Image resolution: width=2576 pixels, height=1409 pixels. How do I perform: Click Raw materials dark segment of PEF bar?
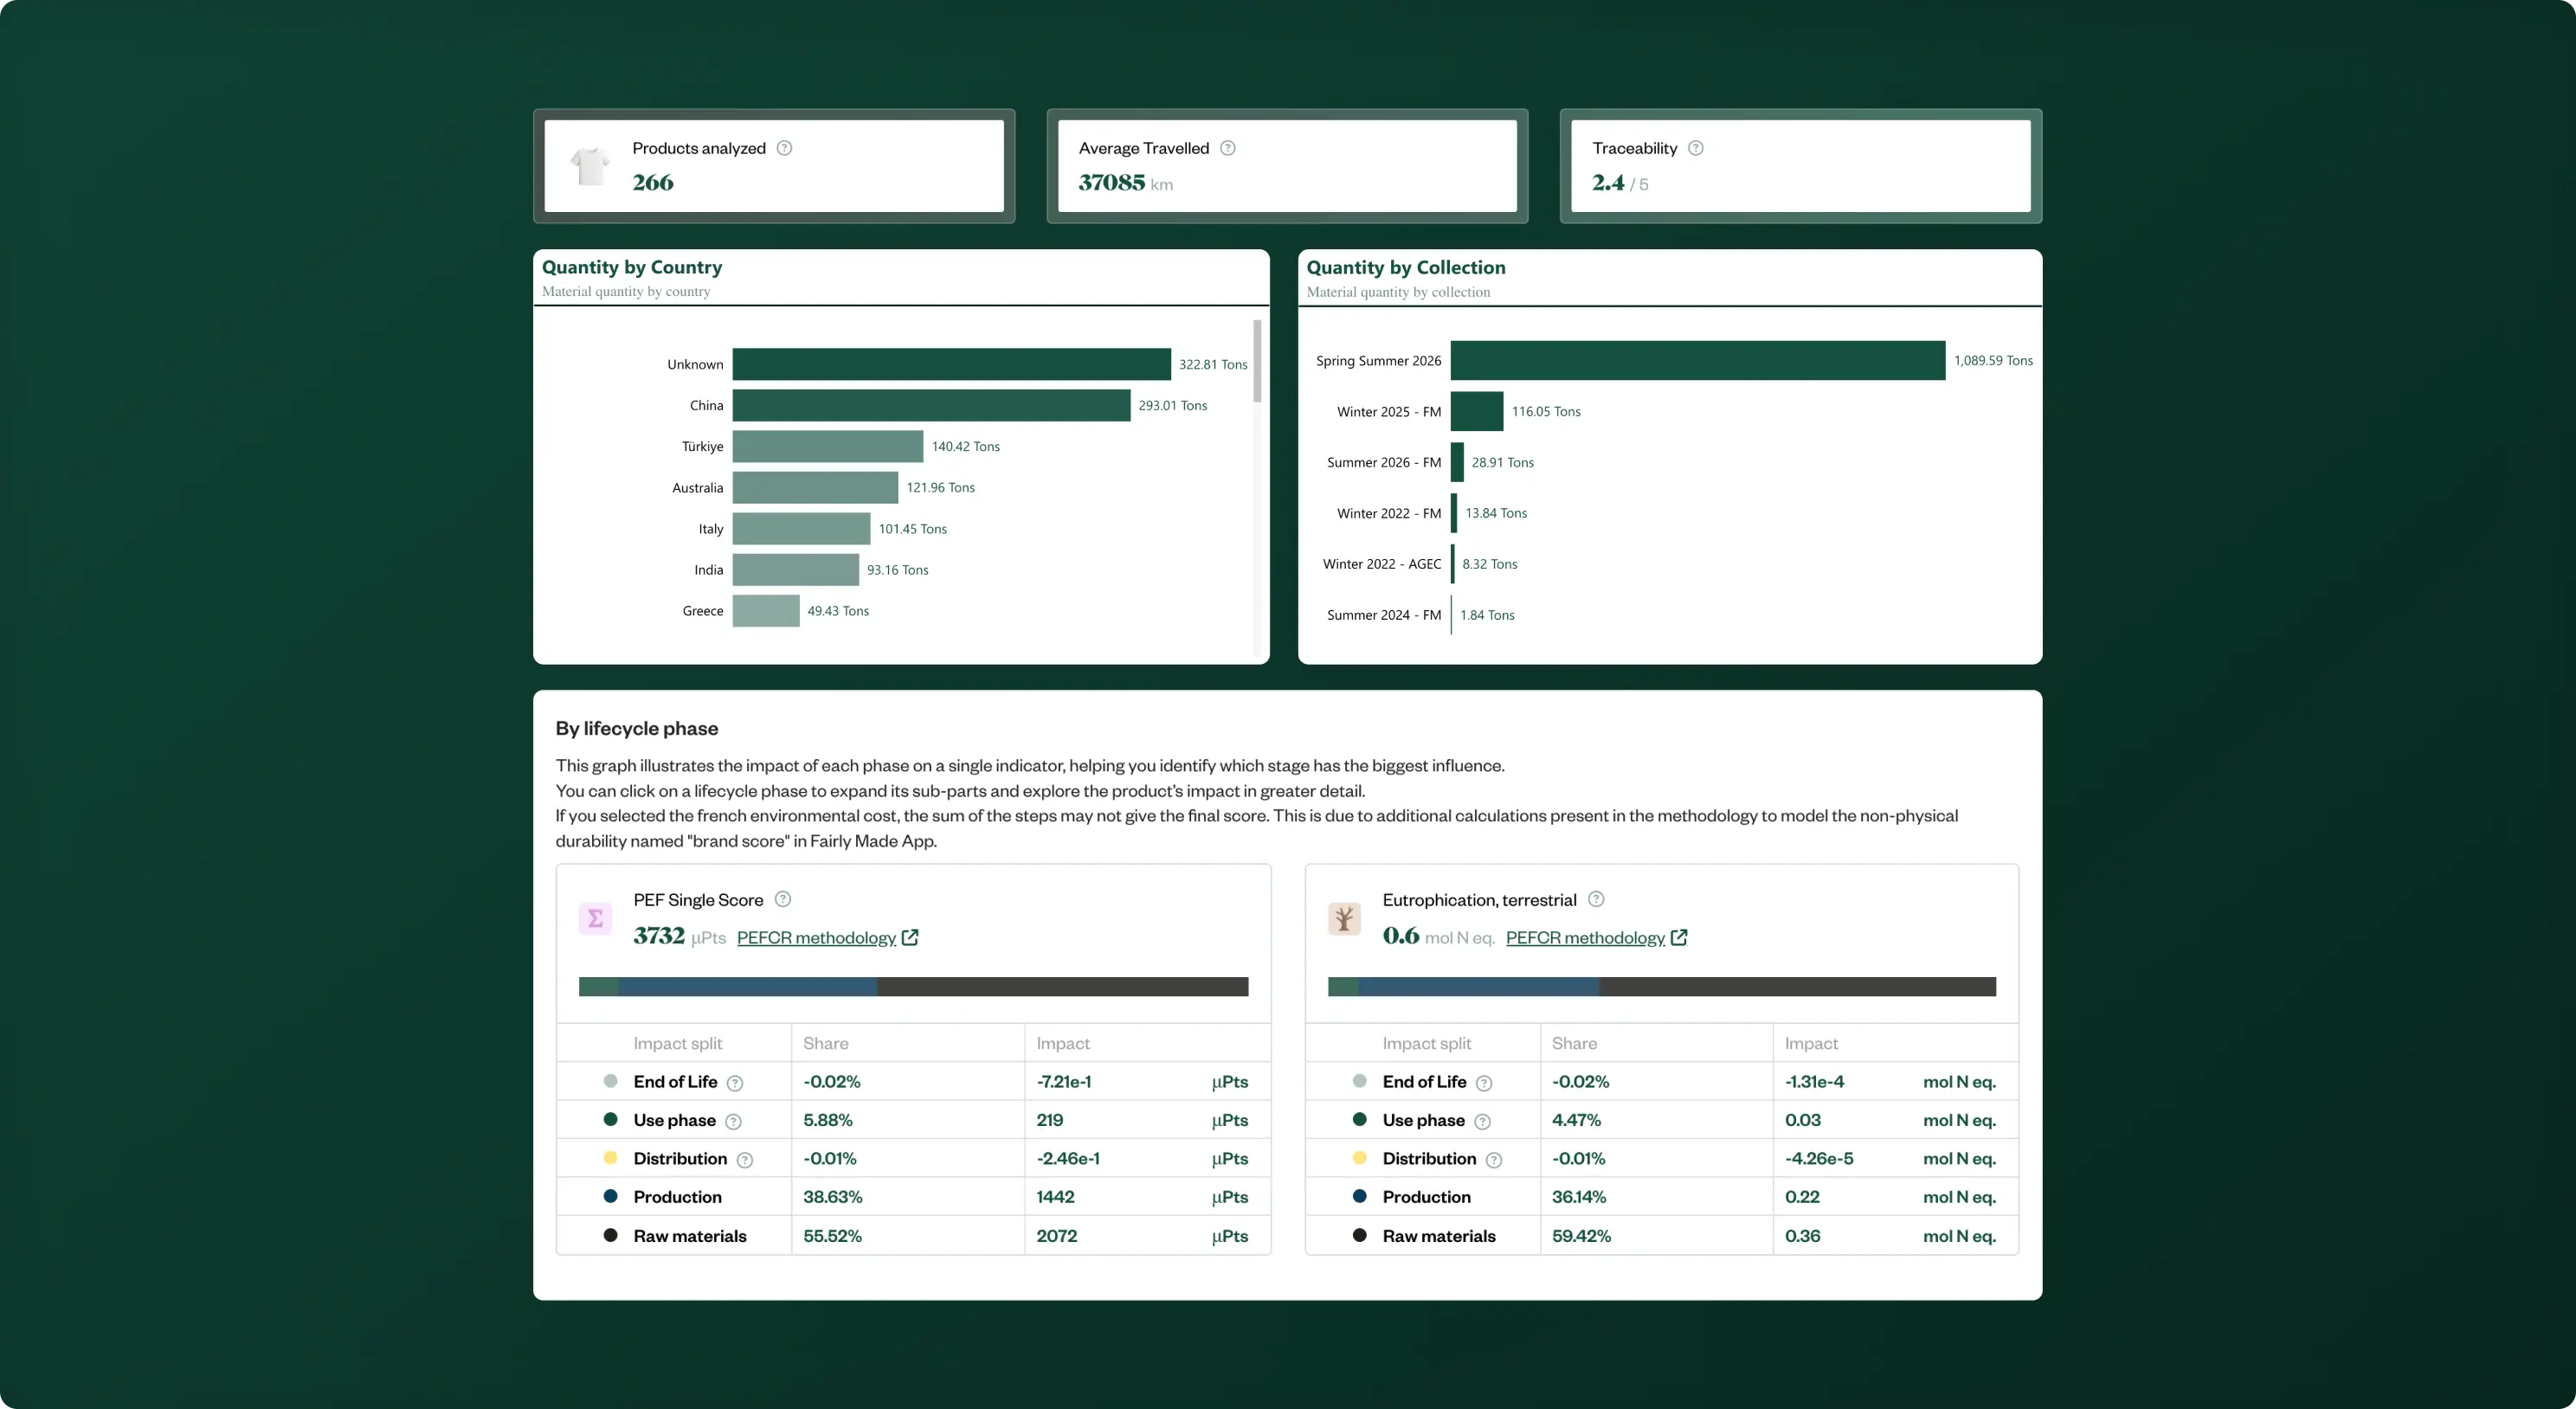click(x=1062, y=987)
